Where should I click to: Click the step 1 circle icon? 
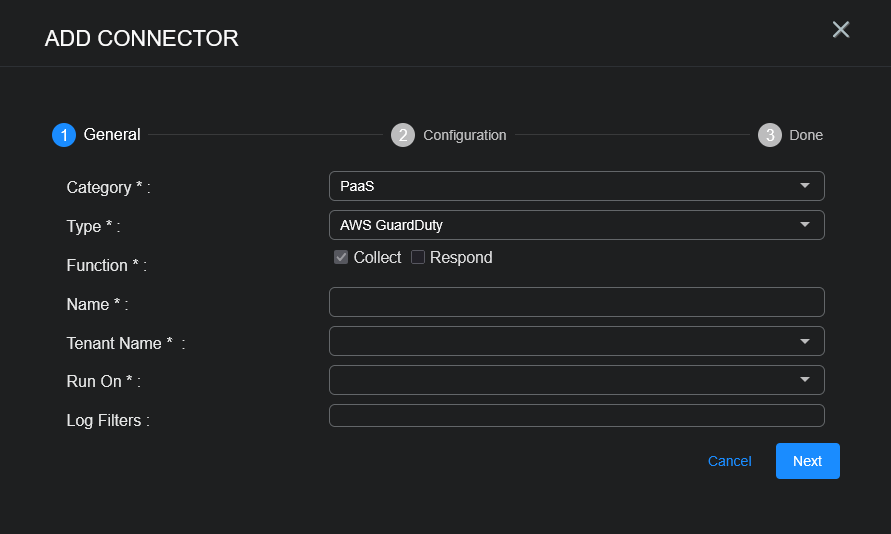tap(64, 135)
